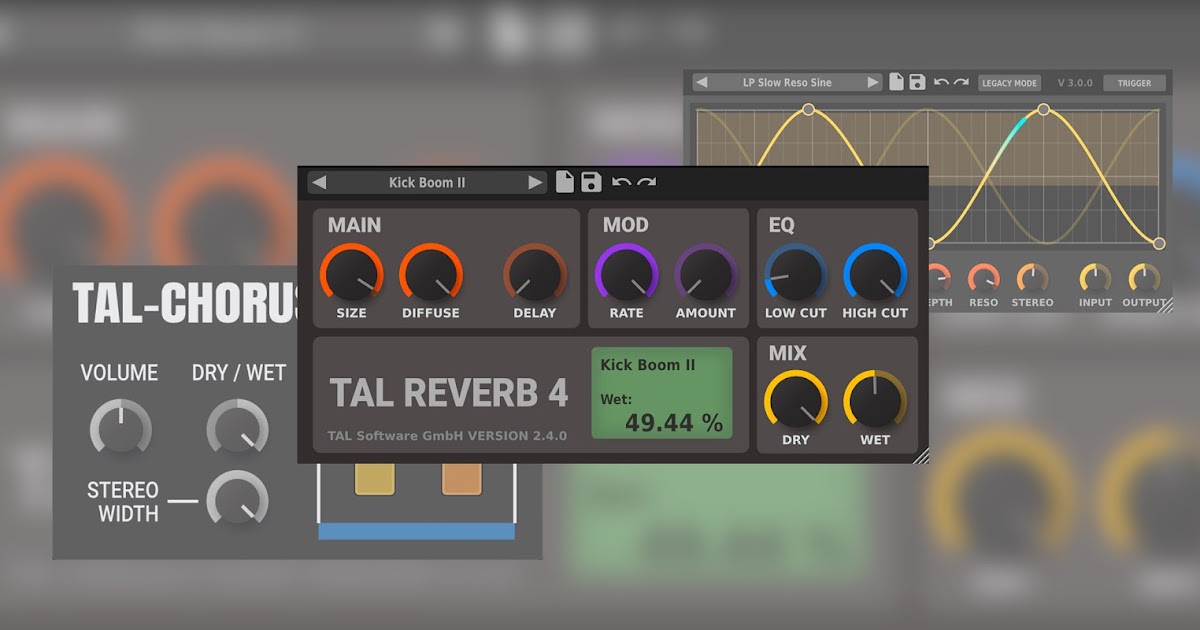Enable Legacy Mode in the LFO plugin
1200x630 pixels.
pyautogui.click(x=1009, y=83)
